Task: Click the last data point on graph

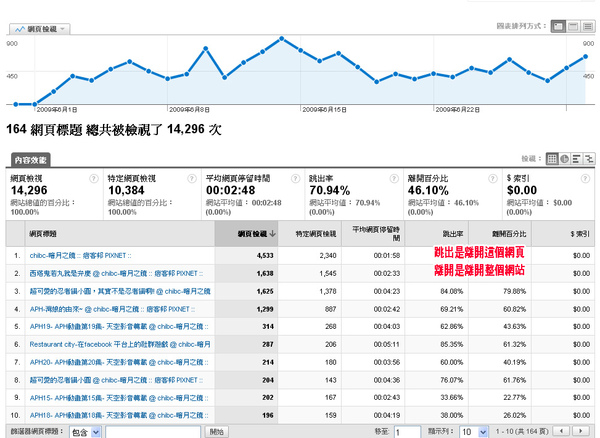Action: click(585, 57)
